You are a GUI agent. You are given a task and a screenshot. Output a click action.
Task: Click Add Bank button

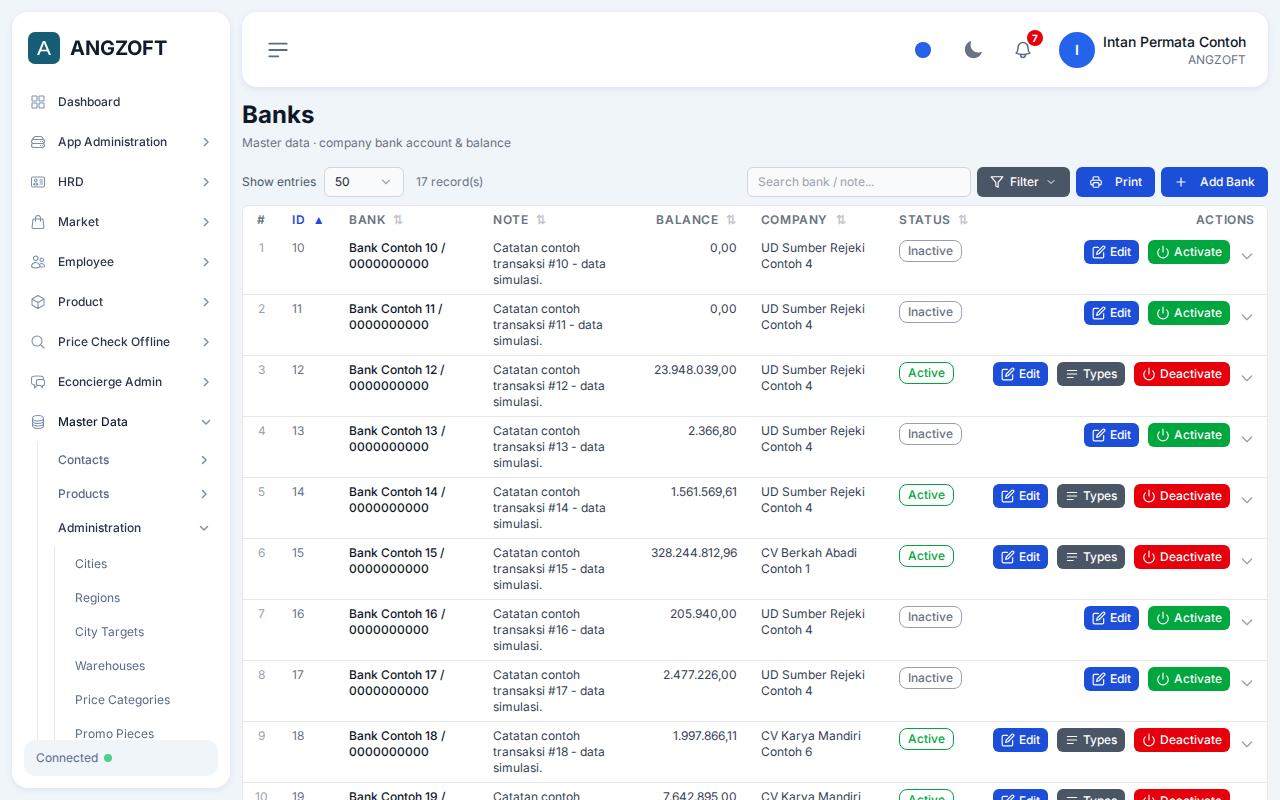click(x=1214, y=182)
